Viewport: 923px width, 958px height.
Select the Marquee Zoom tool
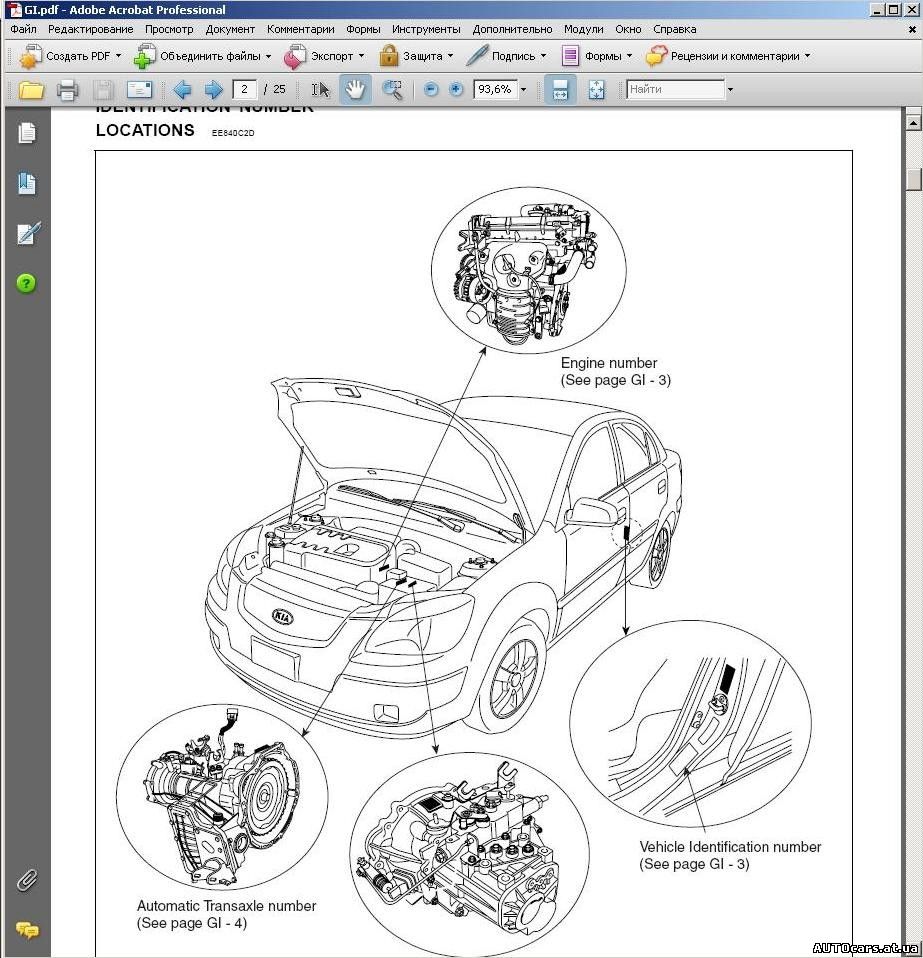[392, 90]
